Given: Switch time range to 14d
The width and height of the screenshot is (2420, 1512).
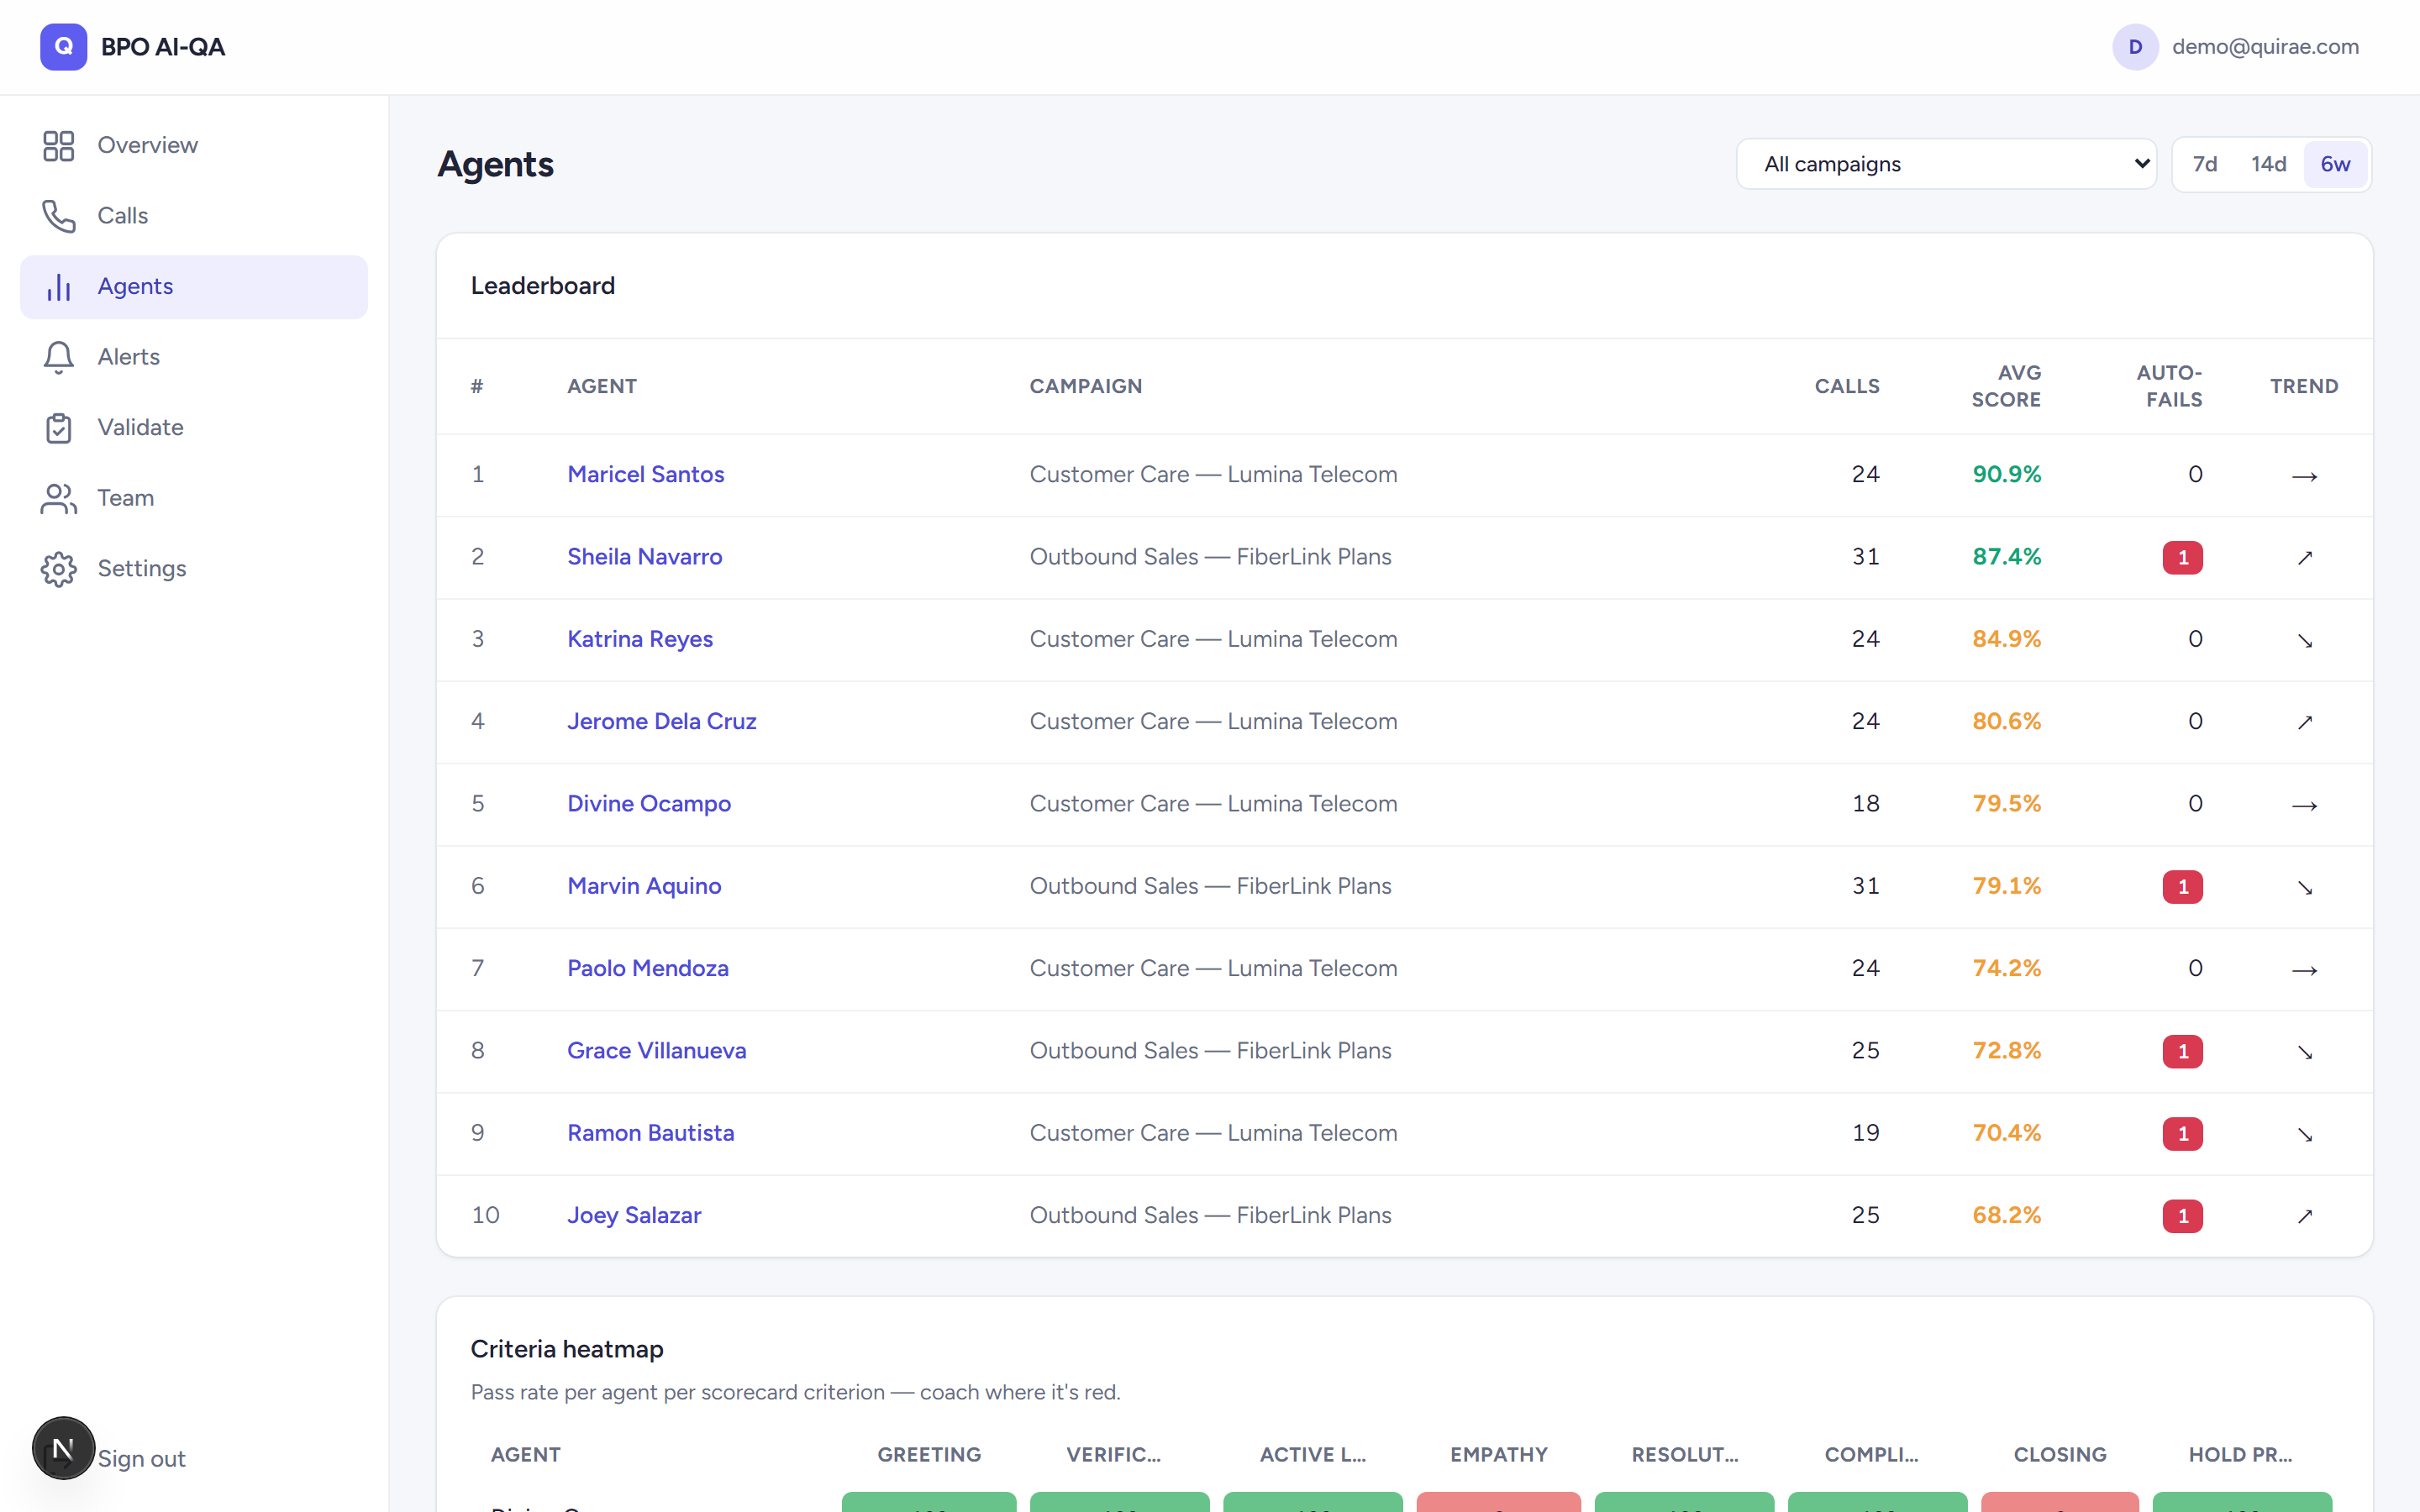Looking at the screenshot, I should point(2269,164).
